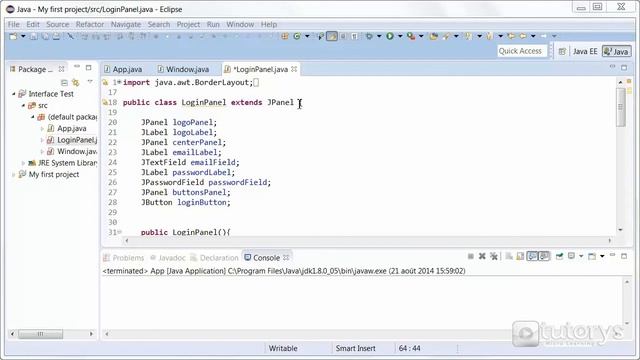
Task: Open the New wizard dropdown arrow
Action: coord(23,36)
